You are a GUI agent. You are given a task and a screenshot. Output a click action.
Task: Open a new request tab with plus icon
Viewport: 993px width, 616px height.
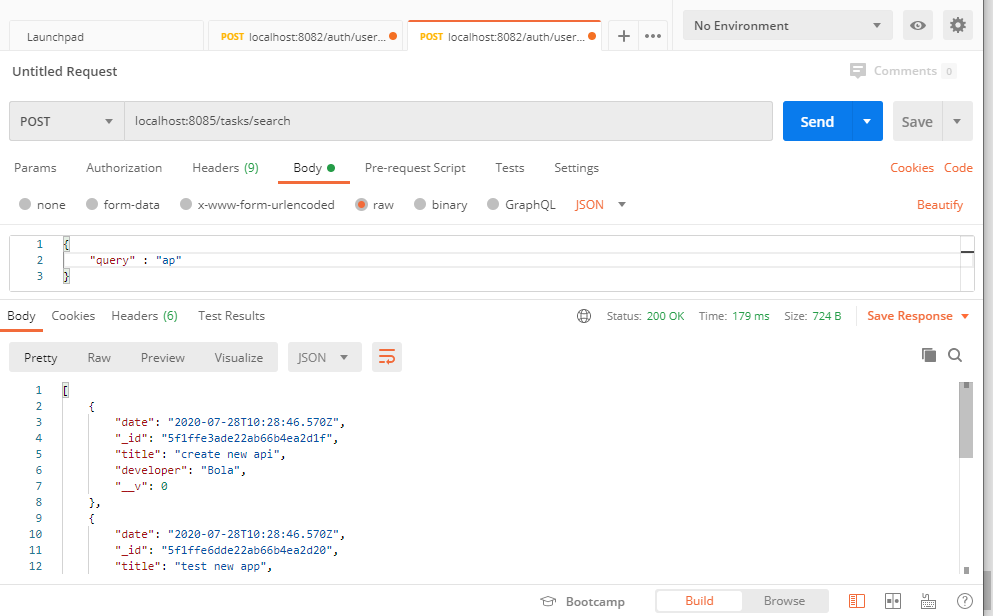click(x=623, y=36)
